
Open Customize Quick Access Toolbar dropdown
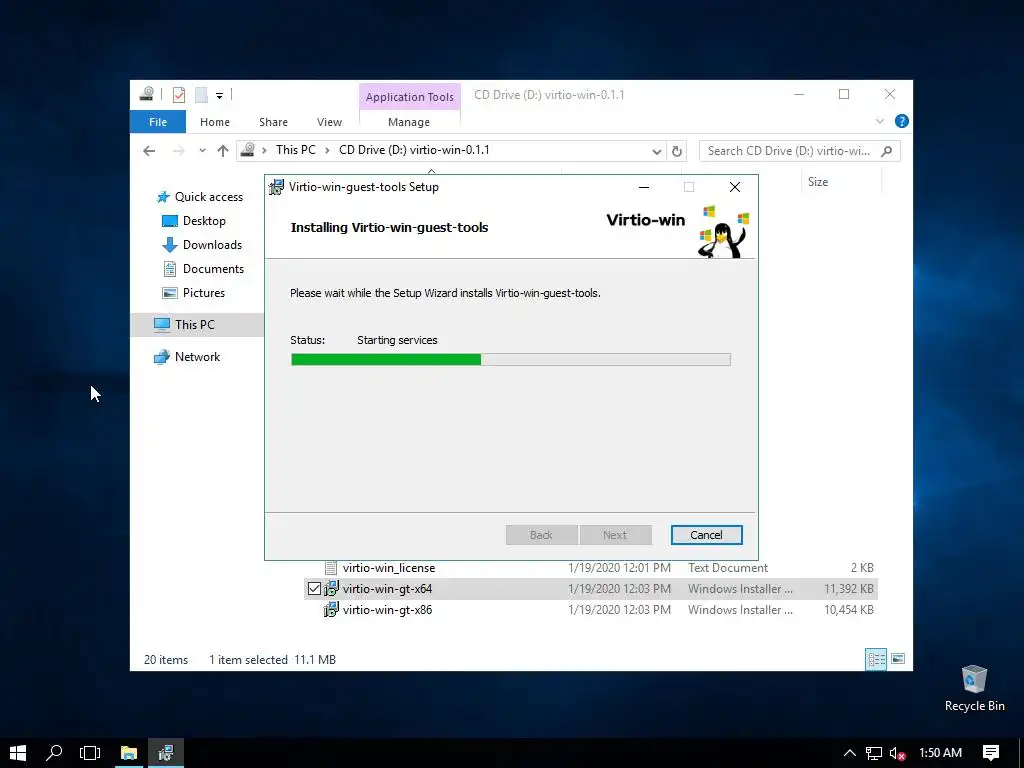pyautogui.click(x=219, y=96)
